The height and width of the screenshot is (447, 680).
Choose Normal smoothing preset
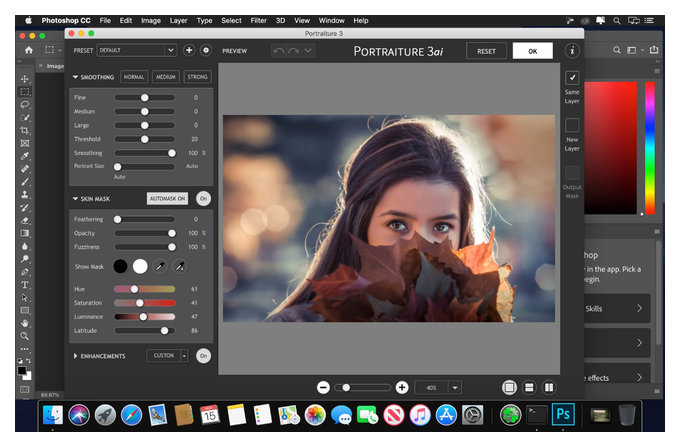coord(134,77)
